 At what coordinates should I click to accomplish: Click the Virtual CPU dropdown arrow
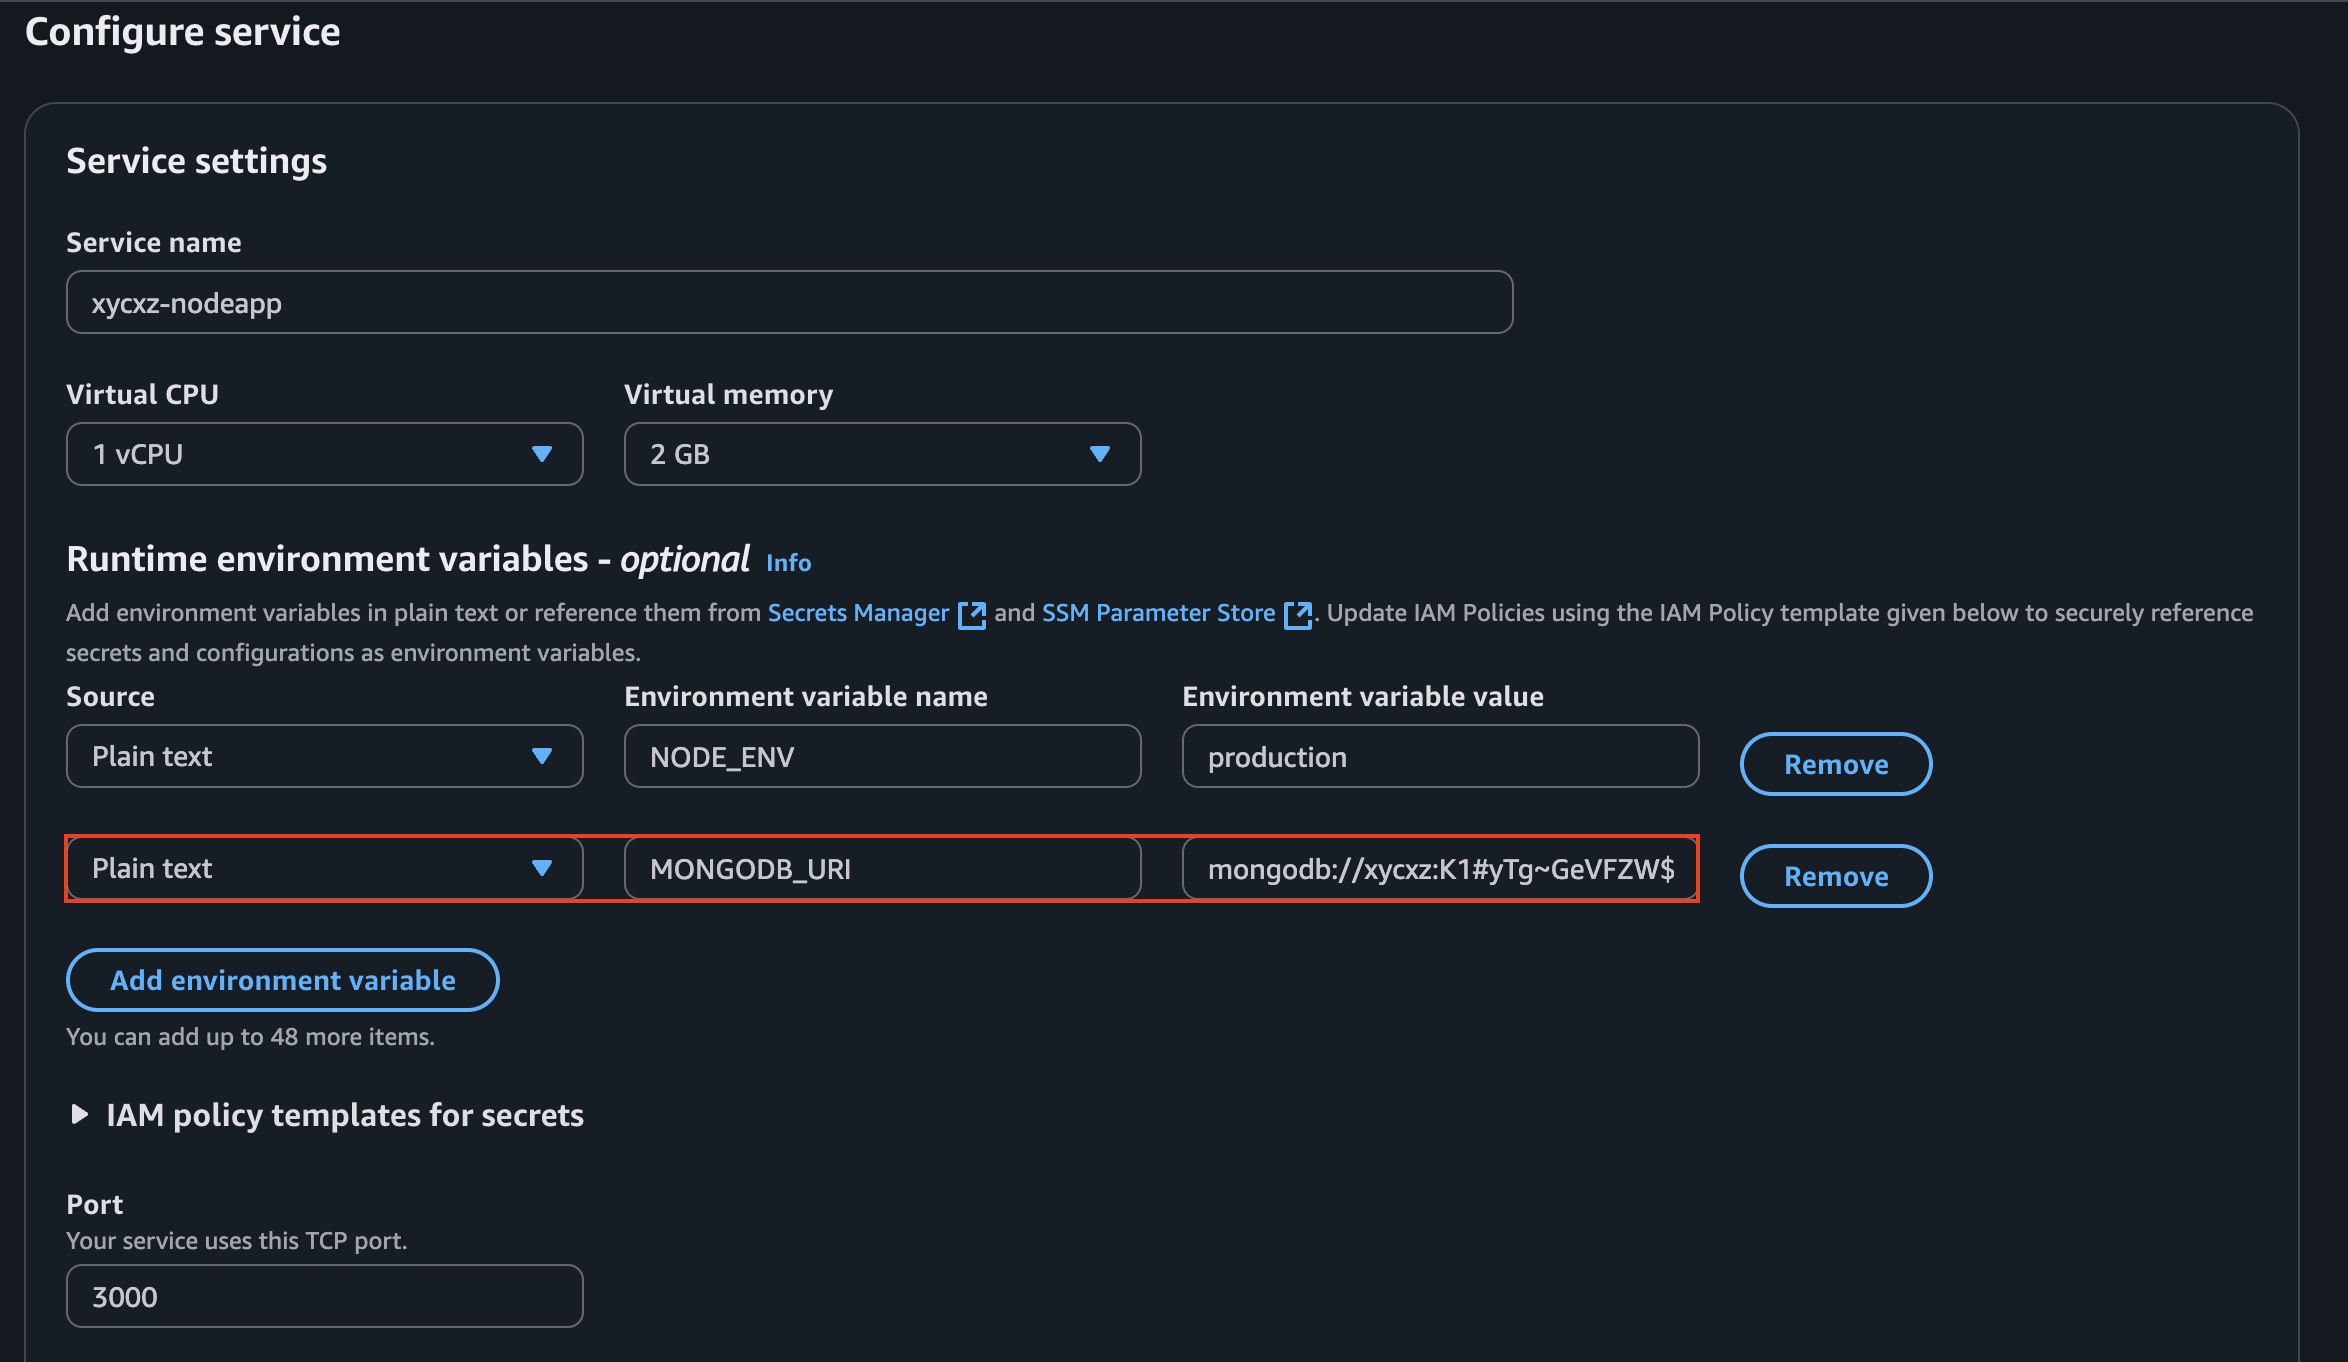click(542, 454)
